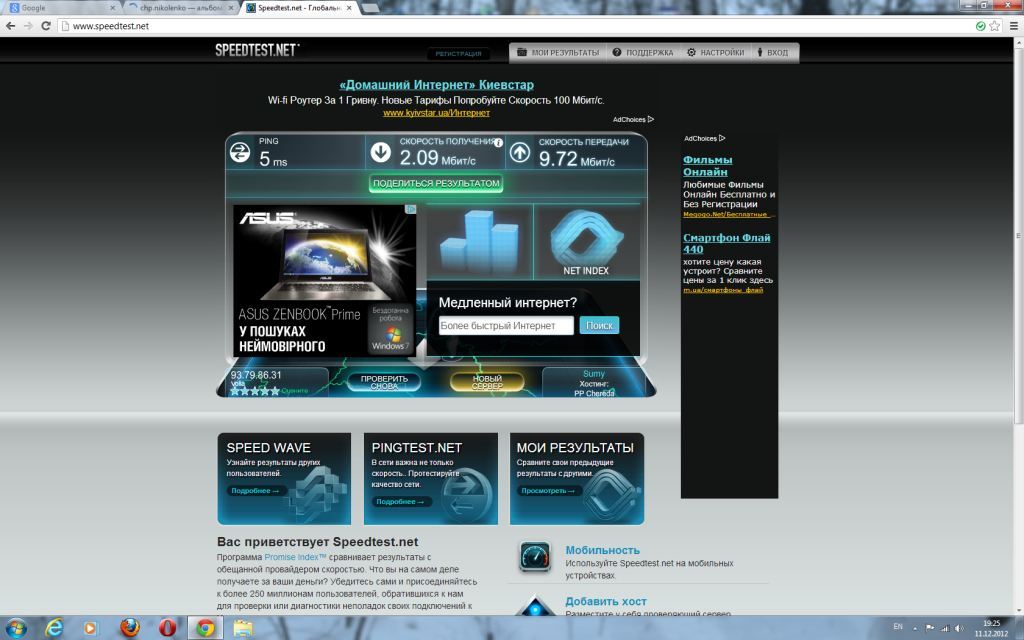Open the Net Index icon
This screenshot has width=1024, height=640.
[586, 242]
